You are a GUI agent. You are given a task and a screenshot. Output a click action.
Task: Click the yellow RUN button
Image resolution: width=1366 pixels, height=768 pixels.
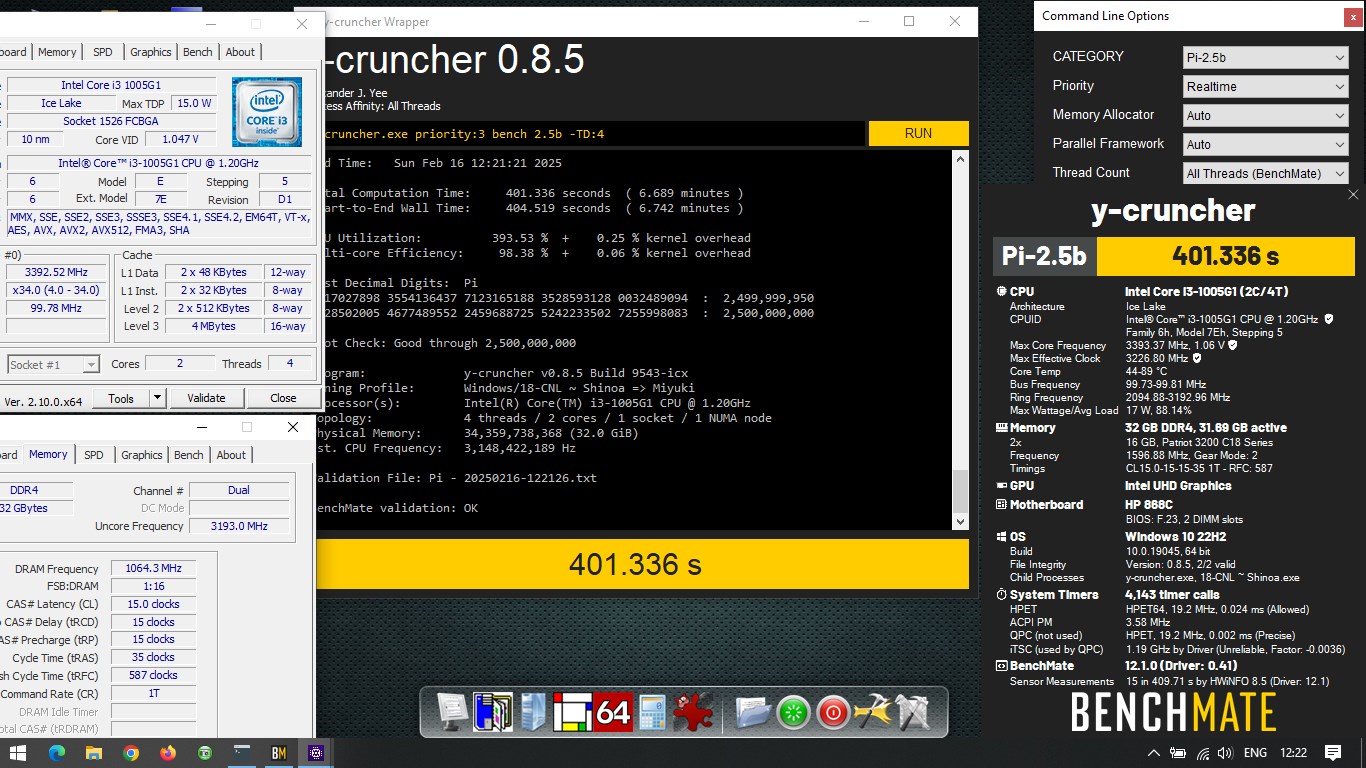918,133
